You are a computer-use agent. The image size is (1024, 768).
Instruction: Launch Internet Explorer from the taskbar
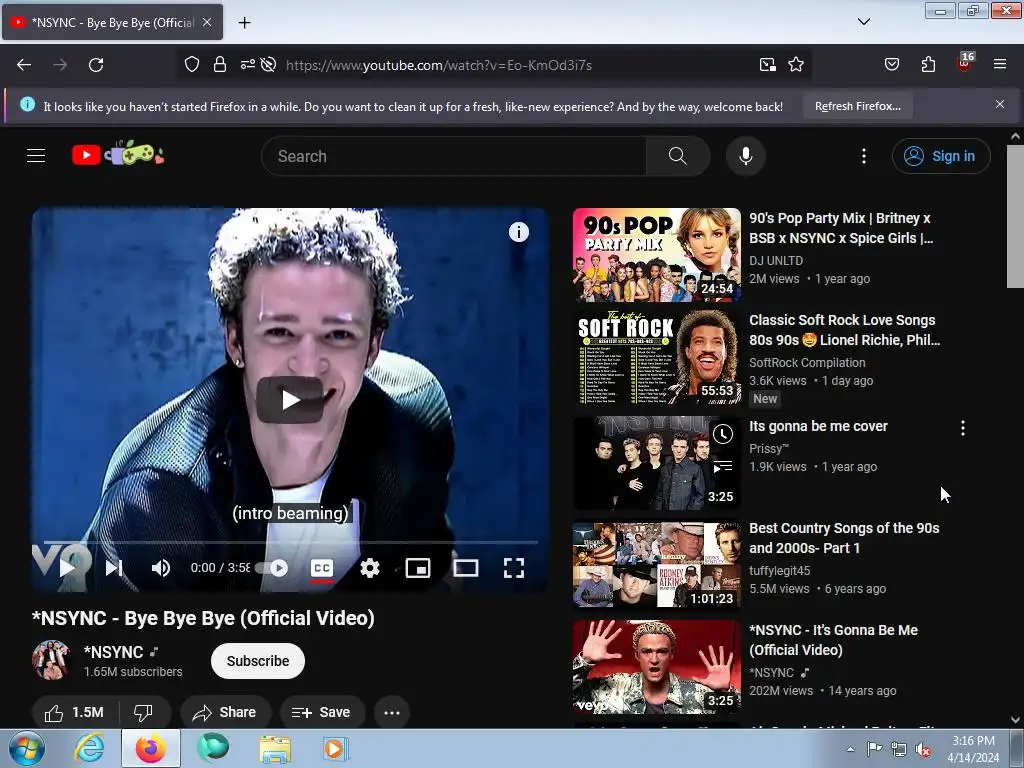89,748
